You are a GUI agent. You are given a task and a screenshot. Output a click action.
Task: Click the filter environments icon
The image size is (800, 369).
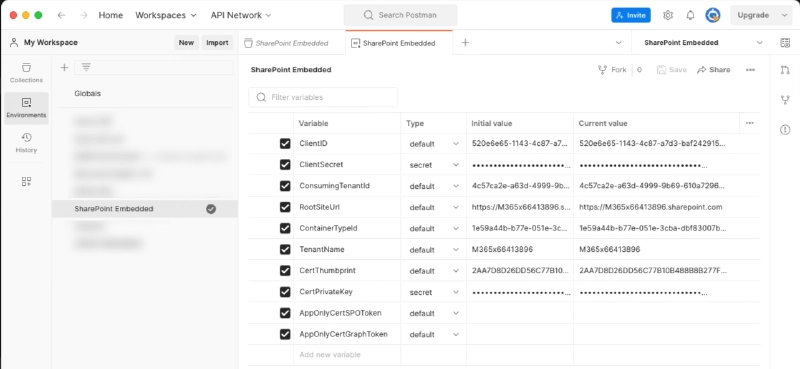point(86,67)
